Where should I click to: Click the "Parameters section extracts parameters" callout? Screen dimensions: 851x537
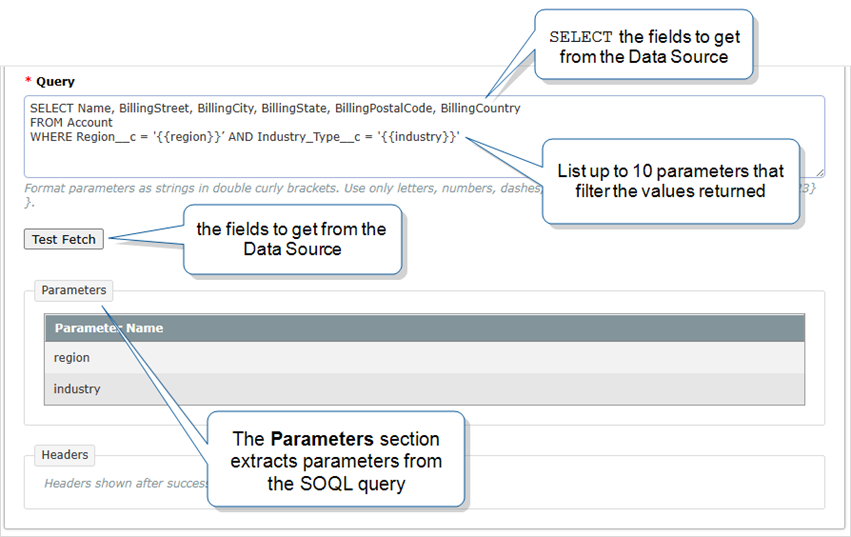[x=336, y=459]
